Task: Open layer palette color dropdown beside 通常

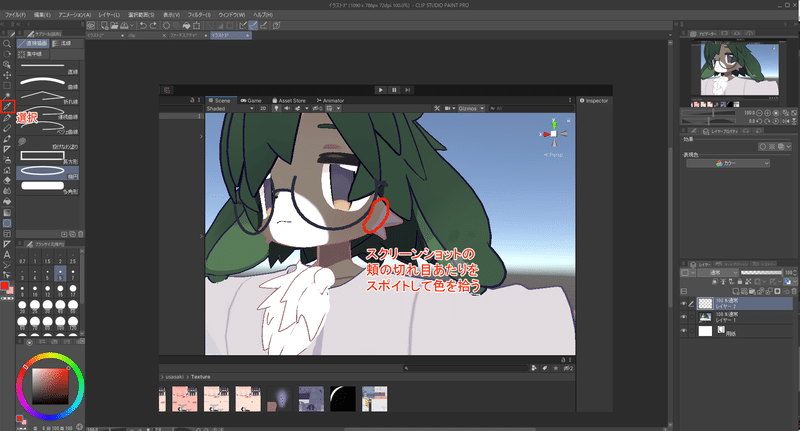Action: tap(688, 272)
